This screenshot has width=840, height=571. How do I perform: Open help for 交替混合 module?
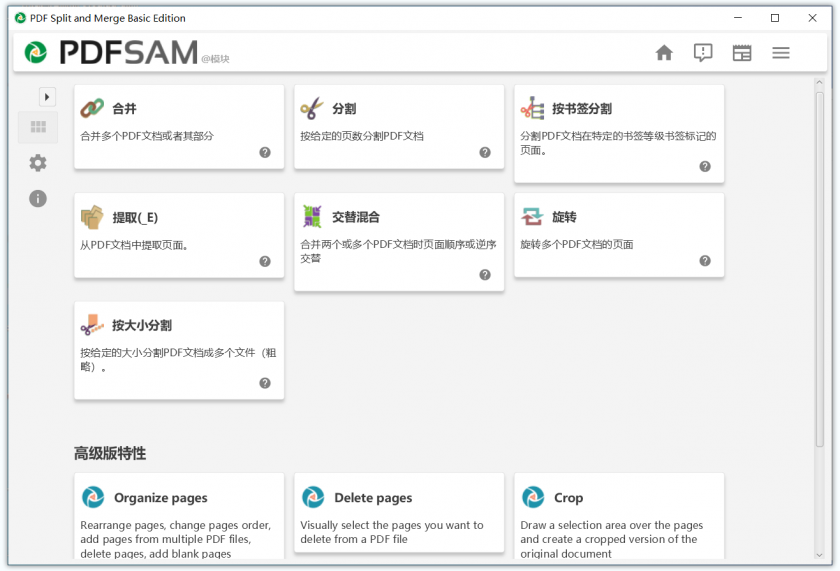tap(485, 275)
